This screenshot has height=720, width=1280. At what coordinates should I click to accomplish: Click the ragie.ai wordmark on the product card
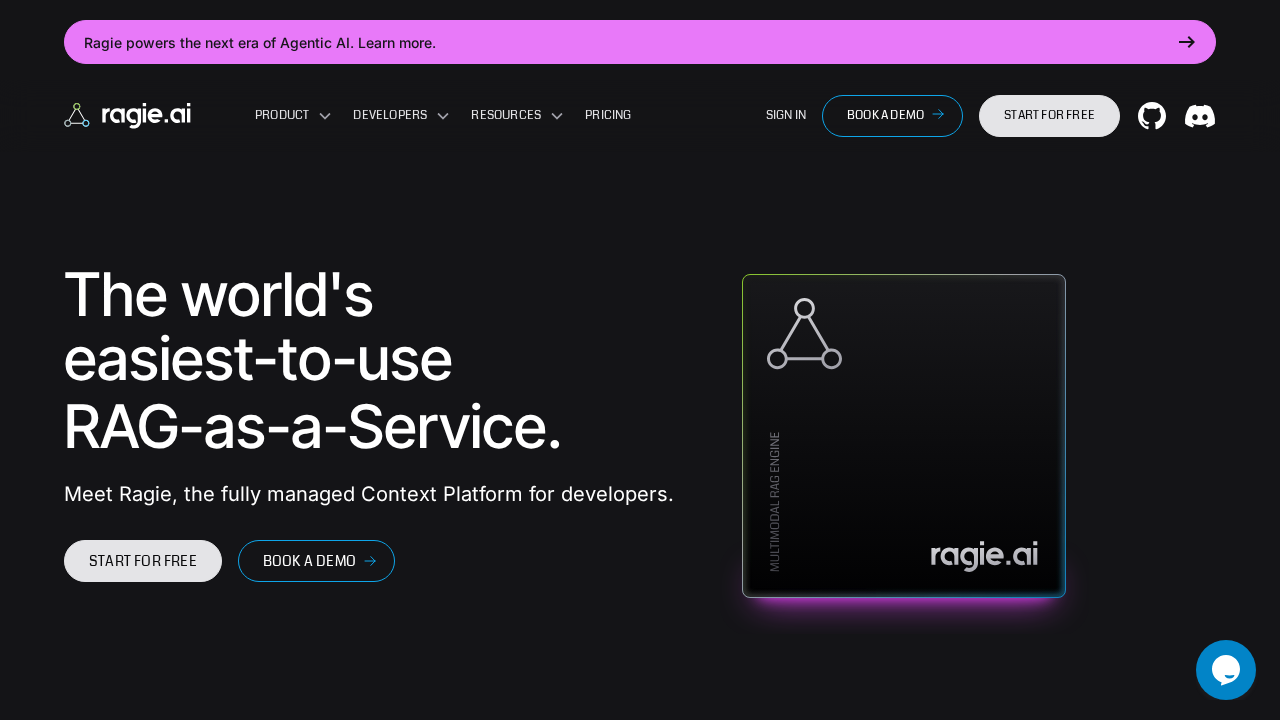click(984, 556)
